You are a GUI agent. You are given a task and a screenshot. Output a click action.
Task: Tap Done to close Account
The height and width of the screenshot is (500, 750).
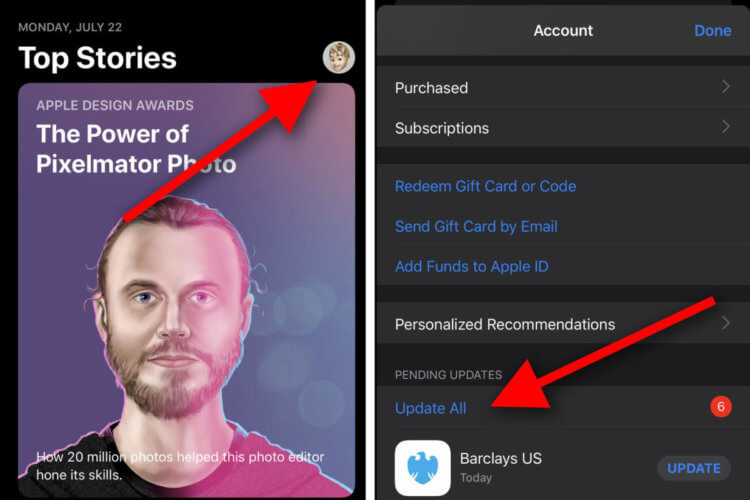(x=712, y=31)
